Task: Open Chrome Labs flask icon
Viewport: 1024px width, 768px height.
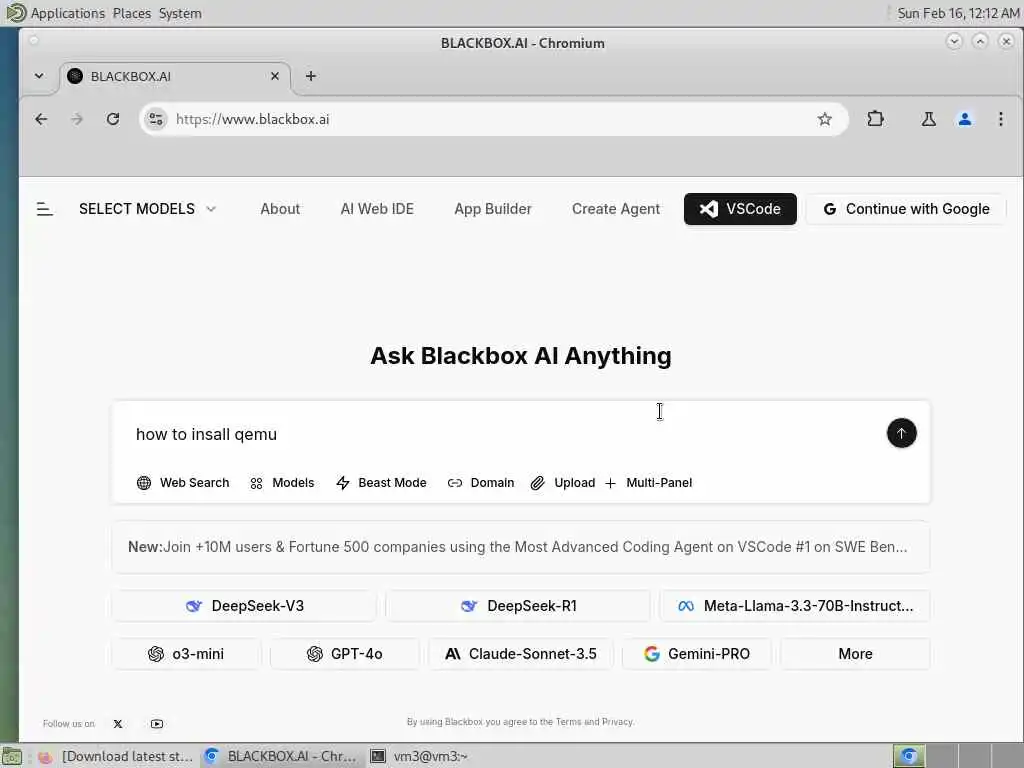Action: 928,119
